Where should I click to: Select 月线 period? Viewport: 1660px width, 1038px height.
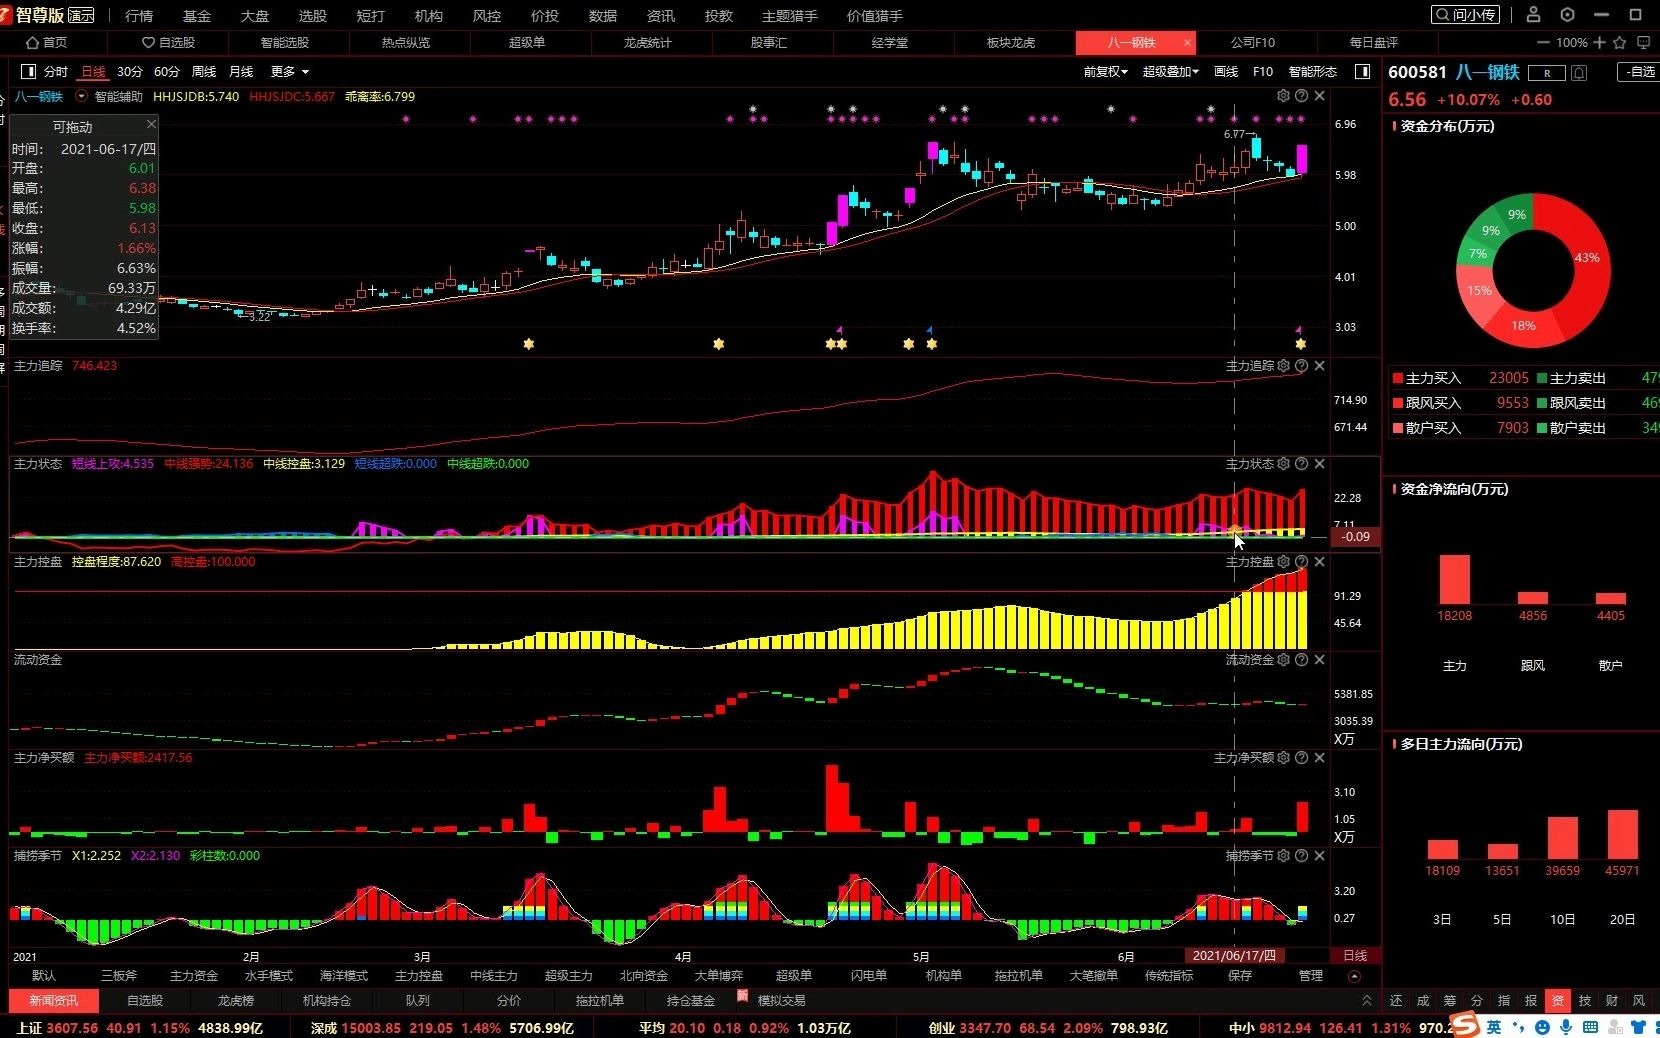[241, 72]
